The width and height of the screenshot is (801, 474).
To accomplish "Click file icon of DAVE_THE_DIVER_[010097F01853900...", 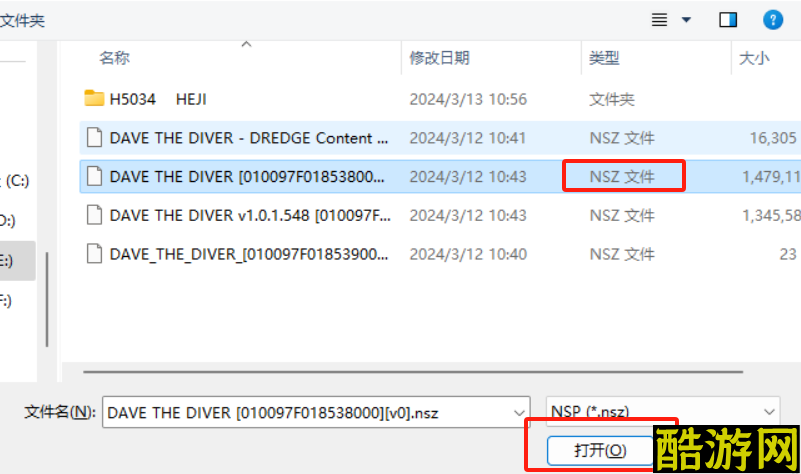I will tap(94, 254).
